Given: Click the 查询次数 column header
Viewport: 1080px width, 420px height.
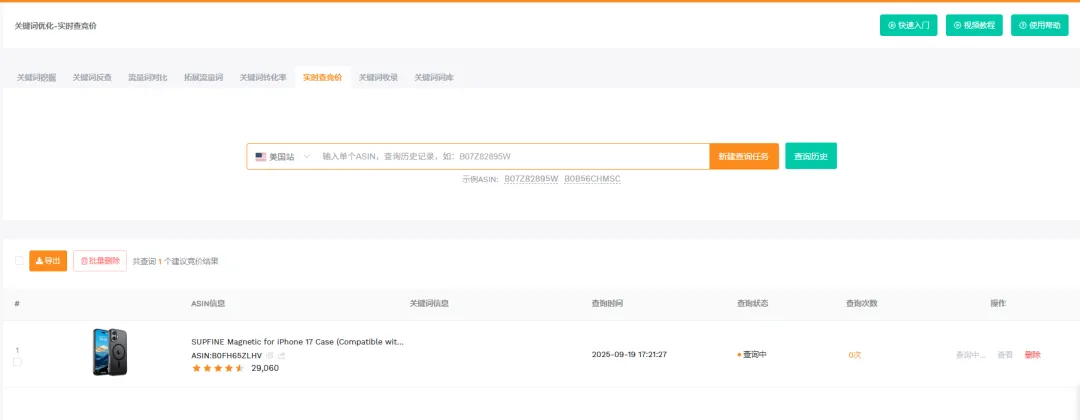Looking at the screenshot, I should point(862,304).
